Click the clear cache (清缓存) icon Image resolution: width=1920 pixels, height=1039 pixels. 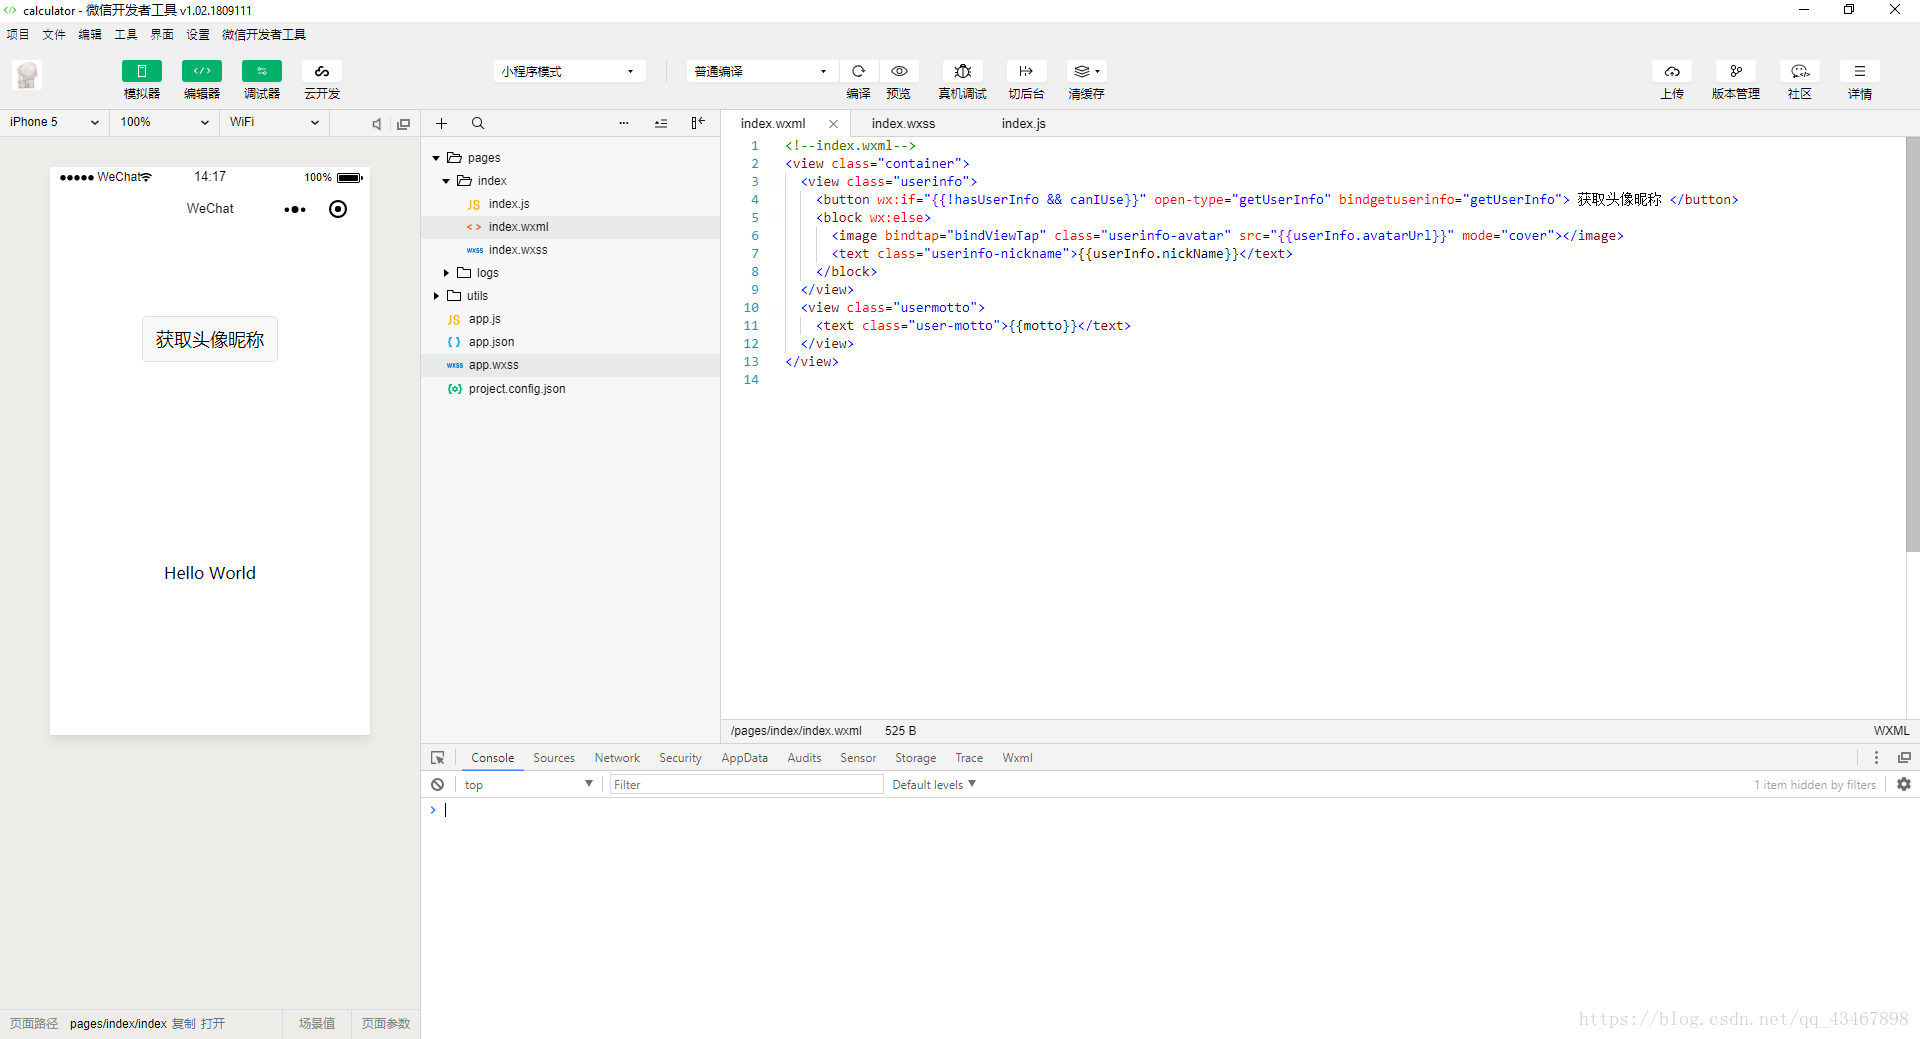[x=1086, y=71]
